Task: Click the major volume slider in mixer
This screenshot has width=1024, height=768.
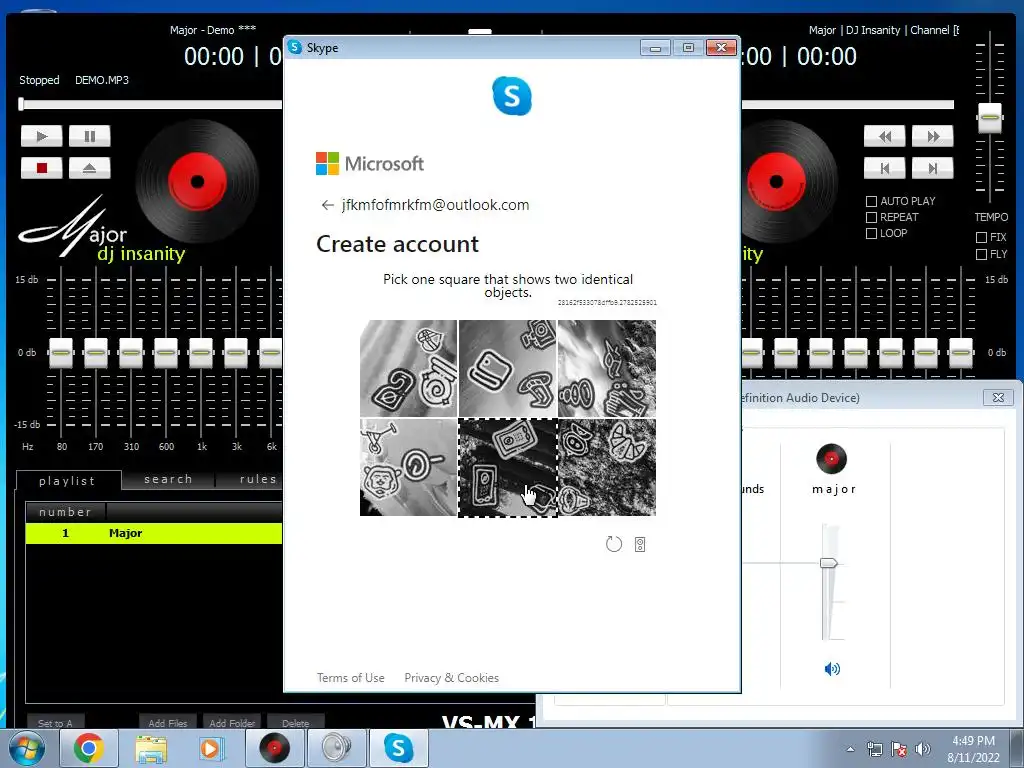Action: point(829,563)
